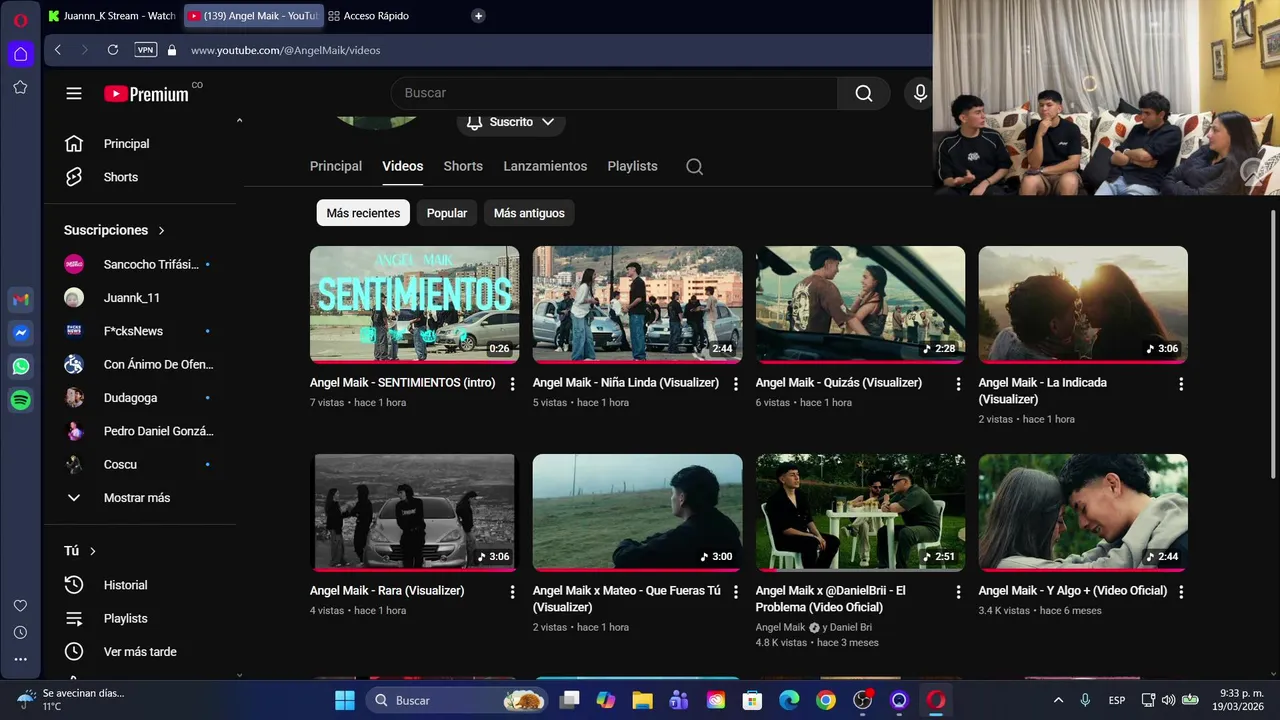Toggle the VPN badge in address bar
The image size is (1280, 720).
146,50
